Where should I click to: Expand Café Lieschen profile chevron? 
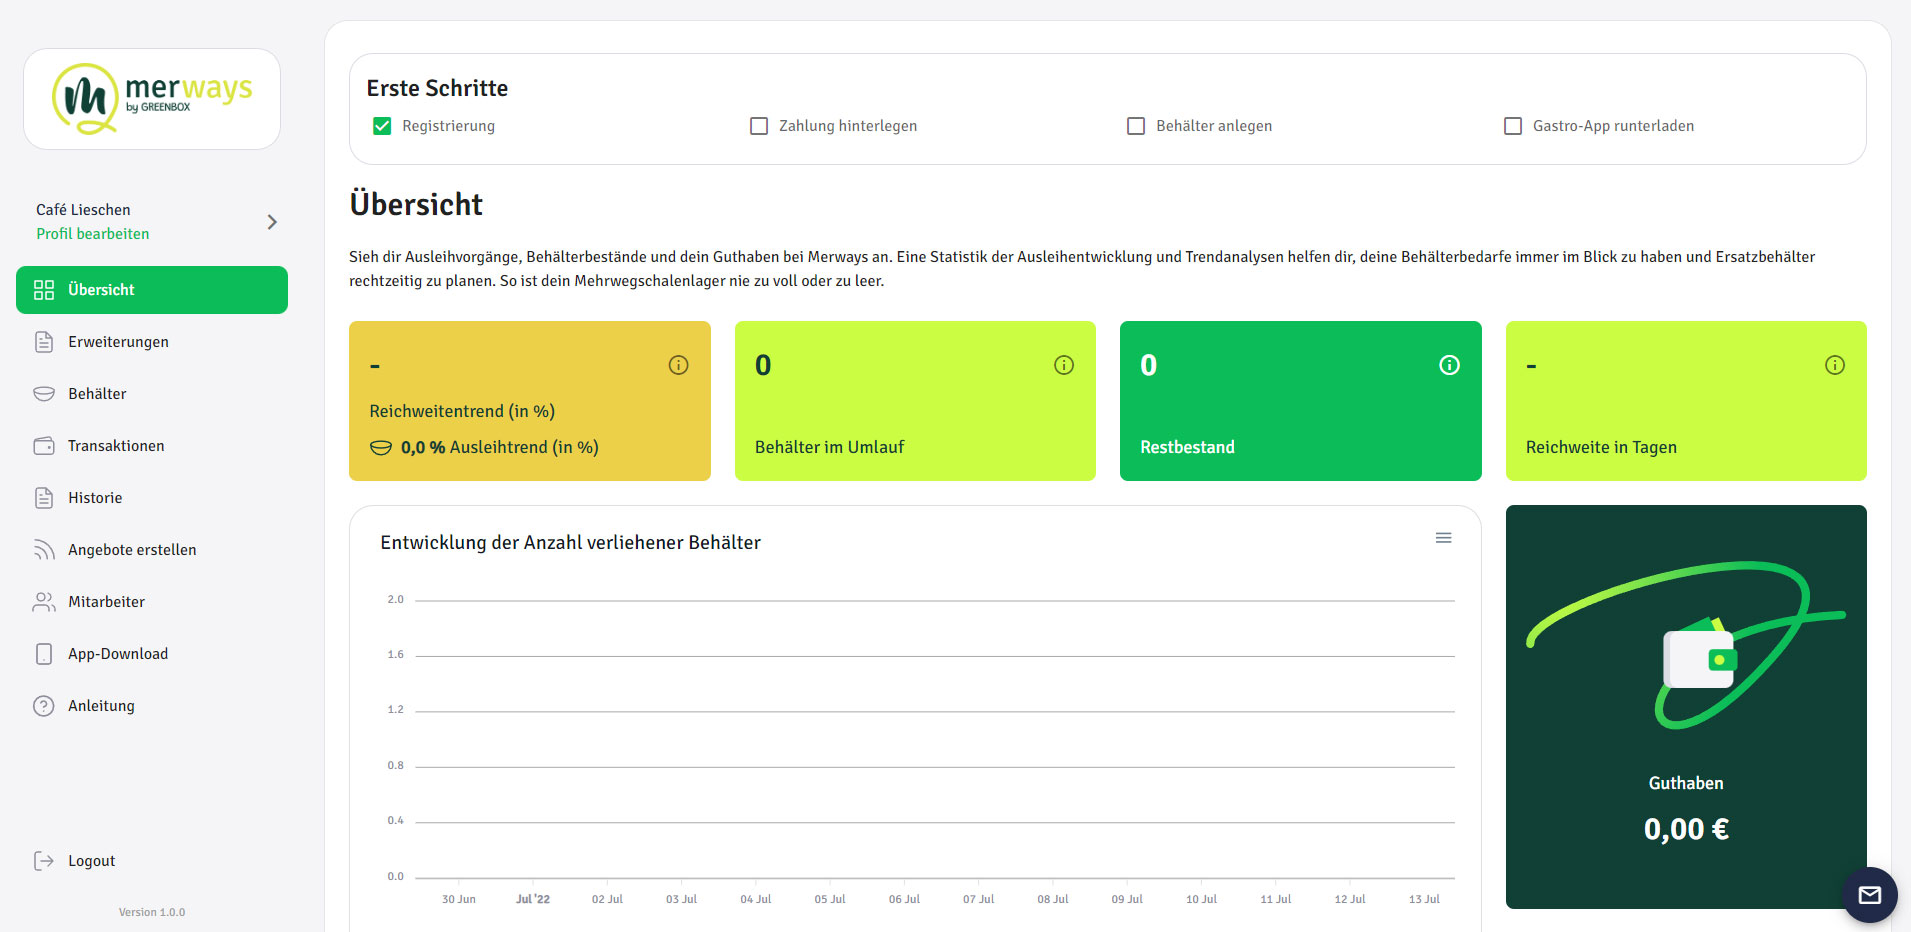pyautogui.click(x=272, y=222)
